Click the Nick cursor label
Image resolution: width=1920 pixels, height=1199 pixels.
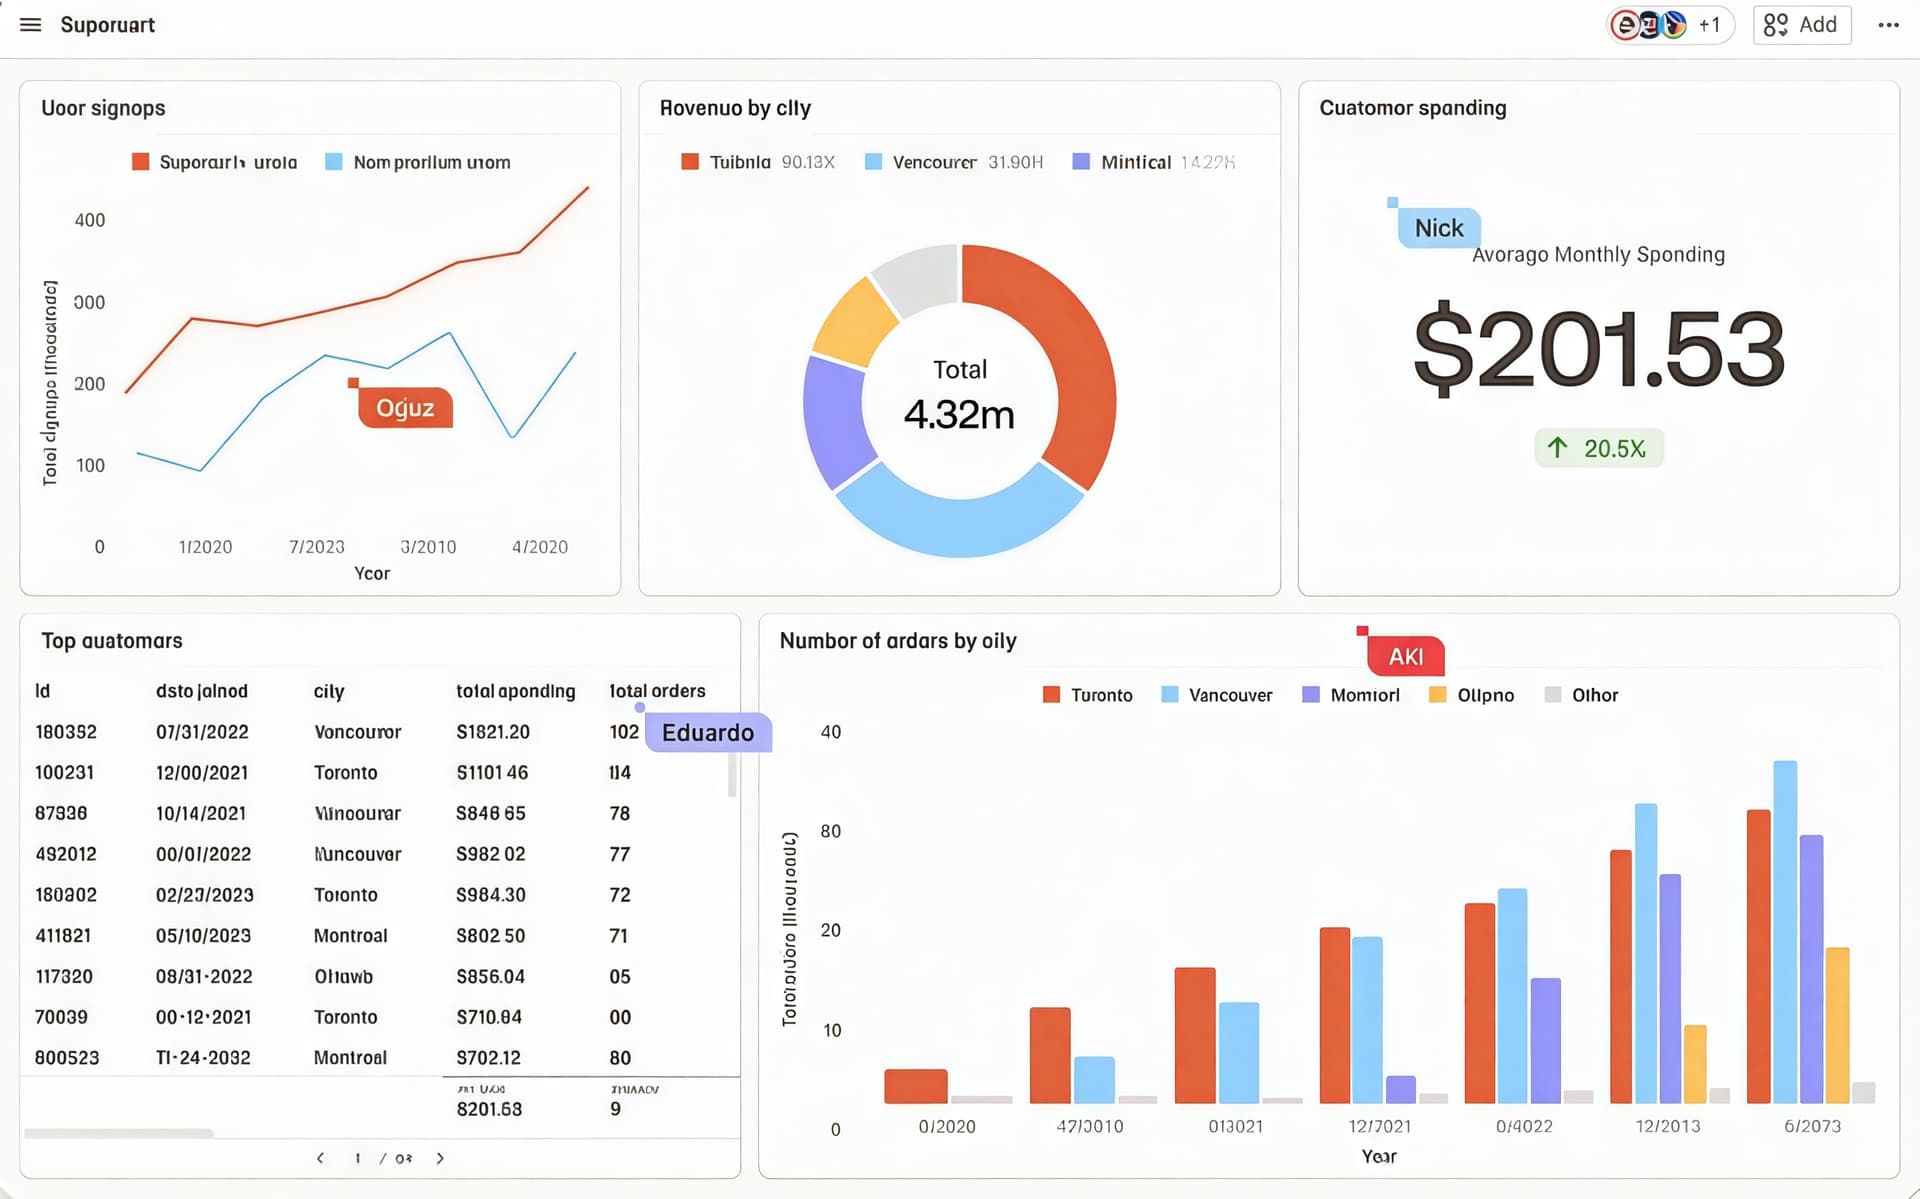(x=1438, y=228)
